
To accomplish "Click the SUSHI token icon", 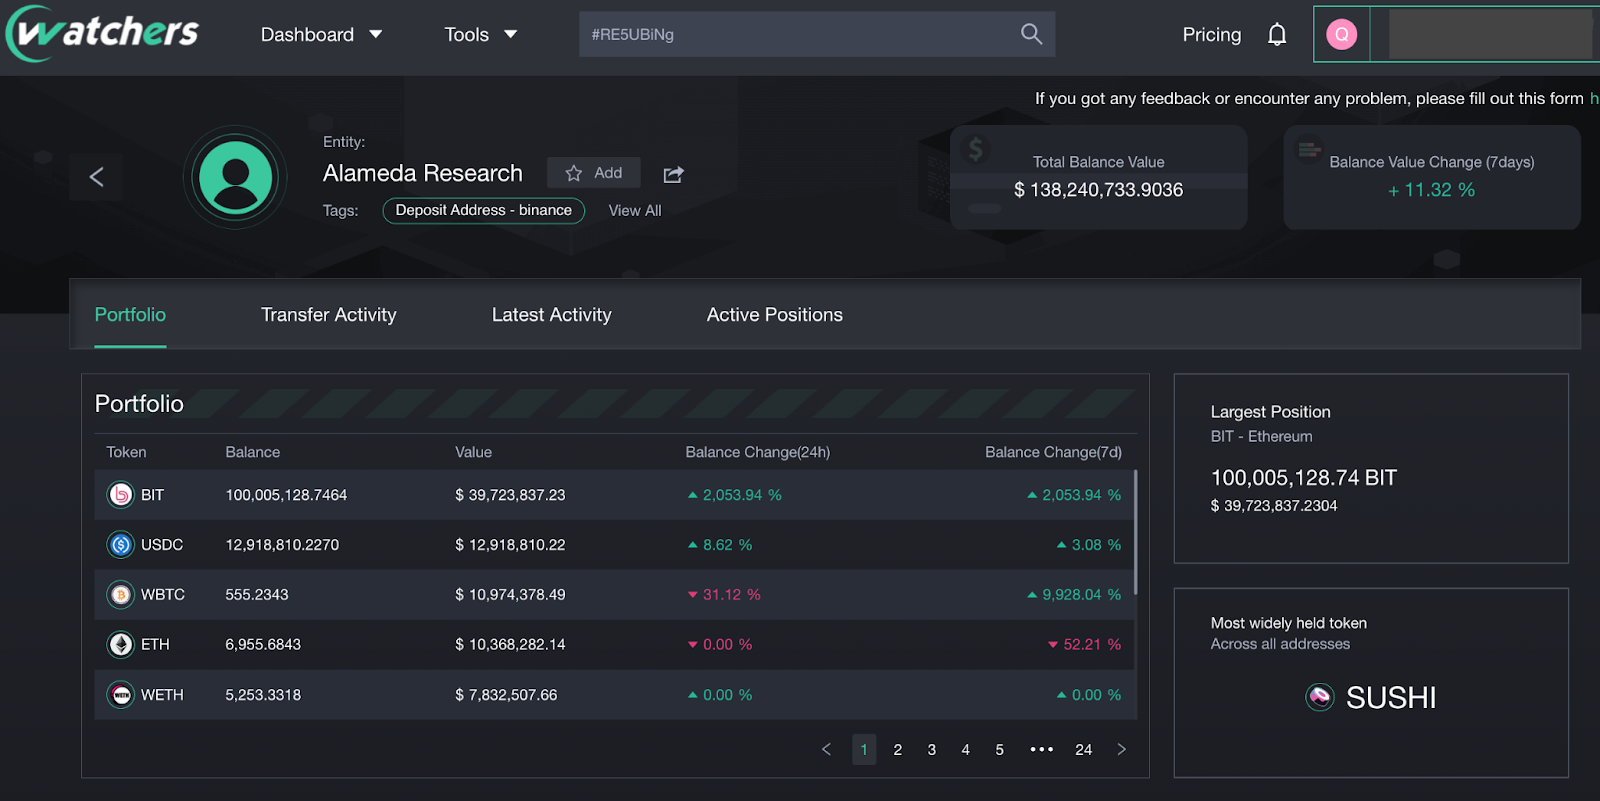I will [1320, 697].
